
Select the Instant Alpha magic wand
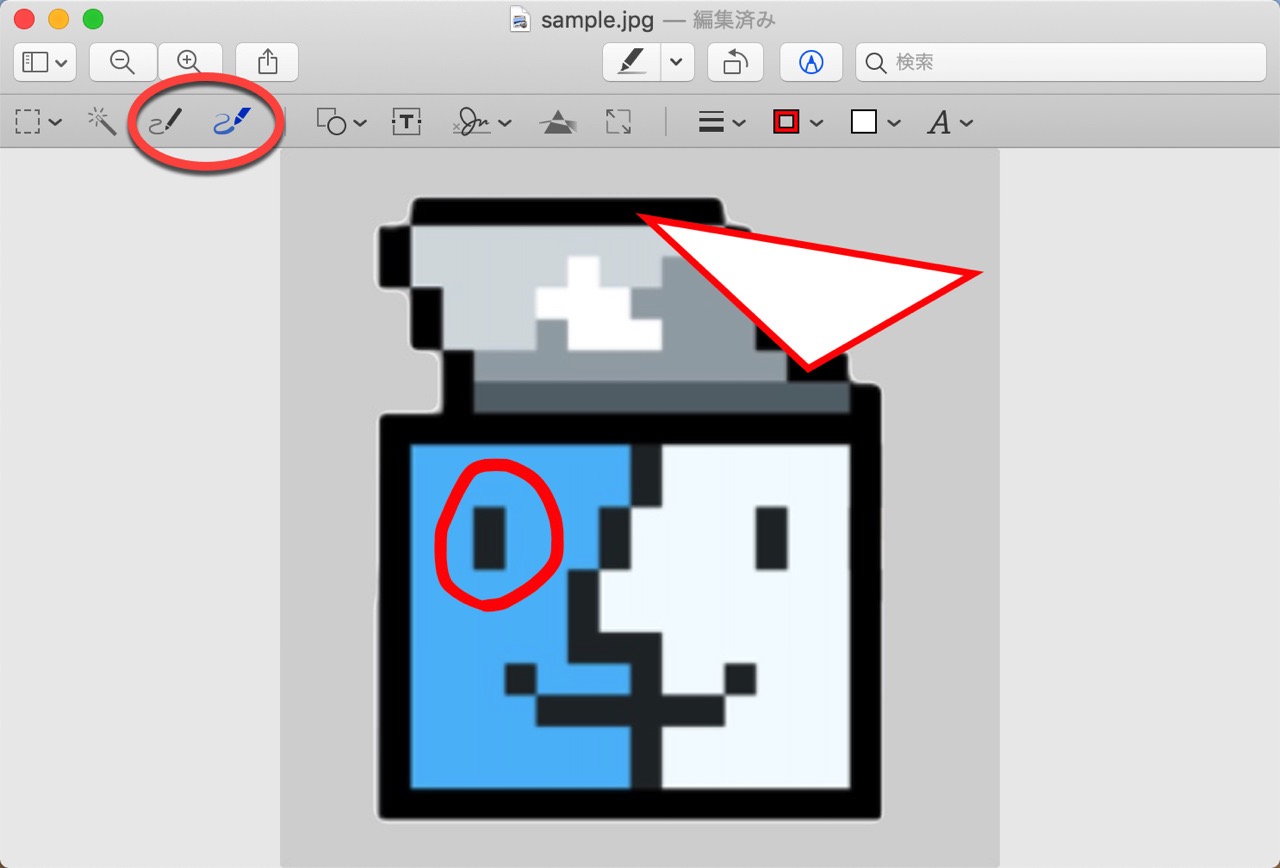pyautogui.click(x=101, y=122)
